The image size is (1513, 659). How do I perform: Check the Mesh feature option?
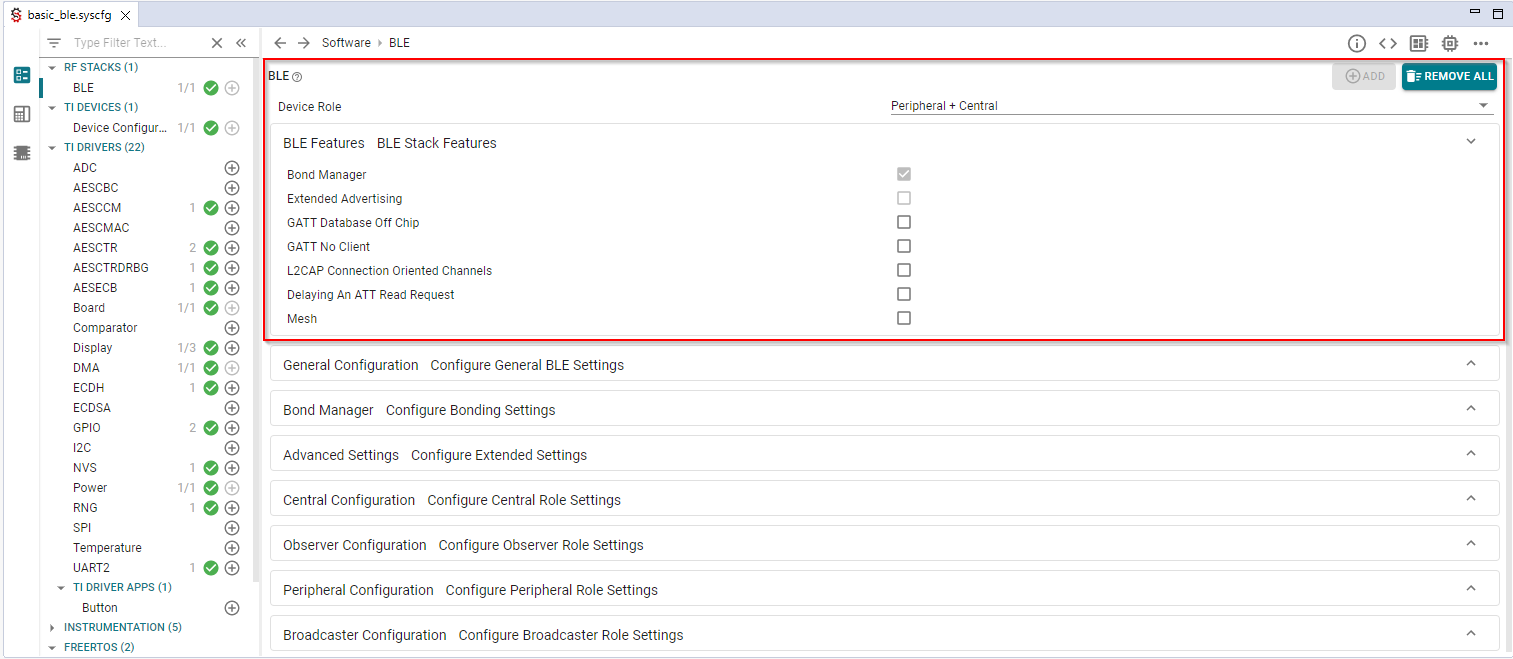pyautogui.click(x=903, y=317)
